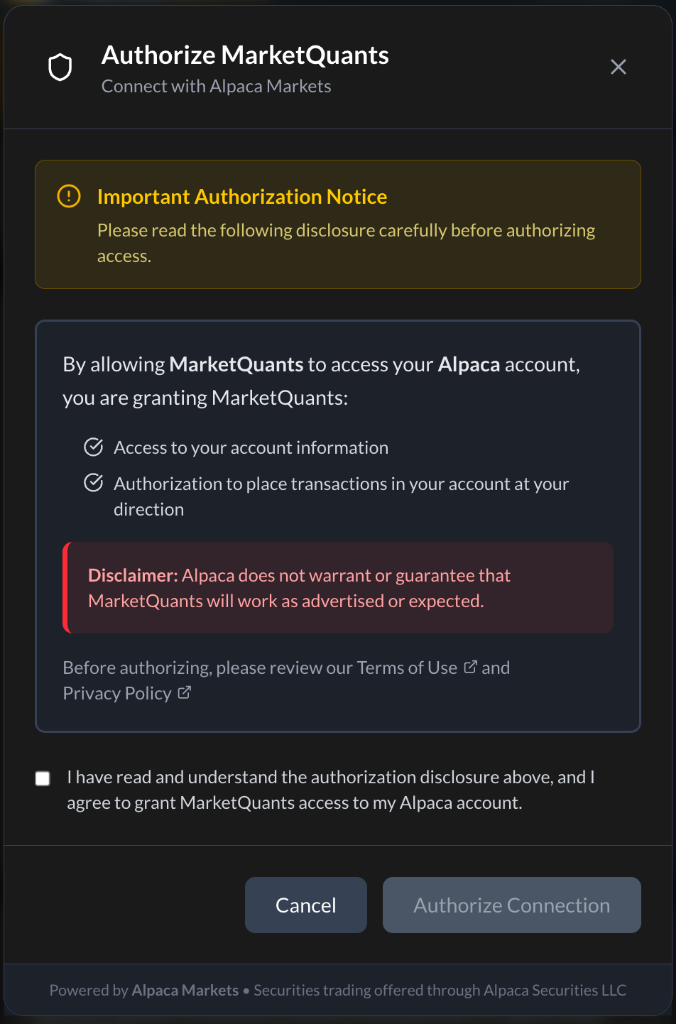The height and width of the screenshot is (1024, 676).
Task: Click the checkmark beside transaction authorization
Action: pos(93,482)
